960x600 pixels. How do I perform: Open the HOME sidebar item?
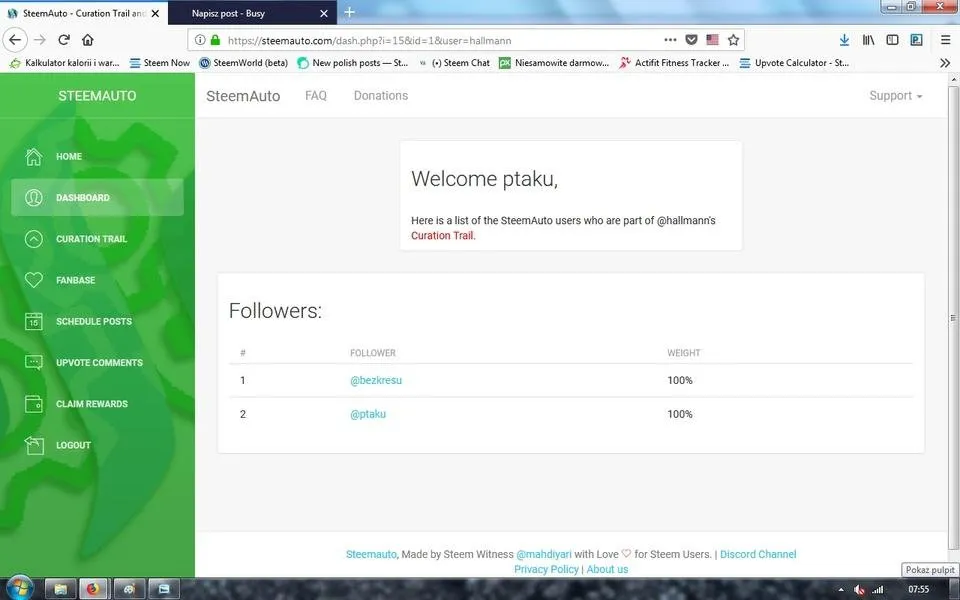[x=97, y=157]
